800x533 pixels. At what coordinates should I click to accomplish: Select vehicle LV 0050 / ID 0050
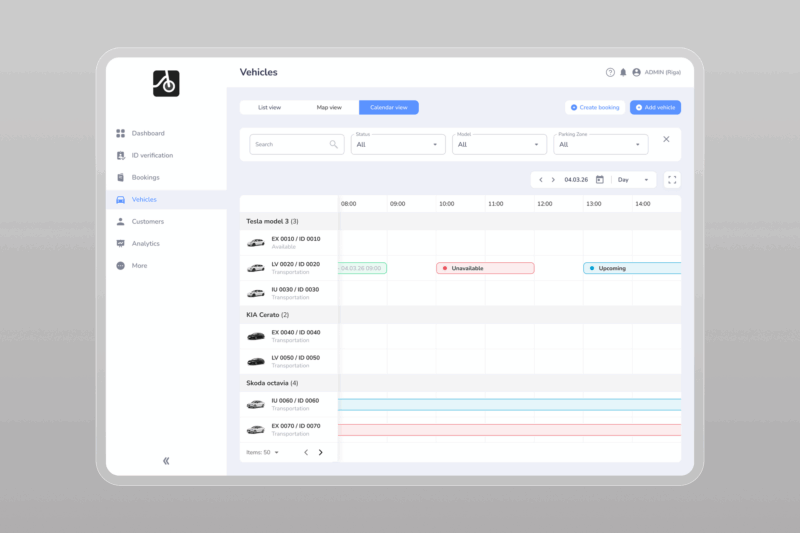289,362
